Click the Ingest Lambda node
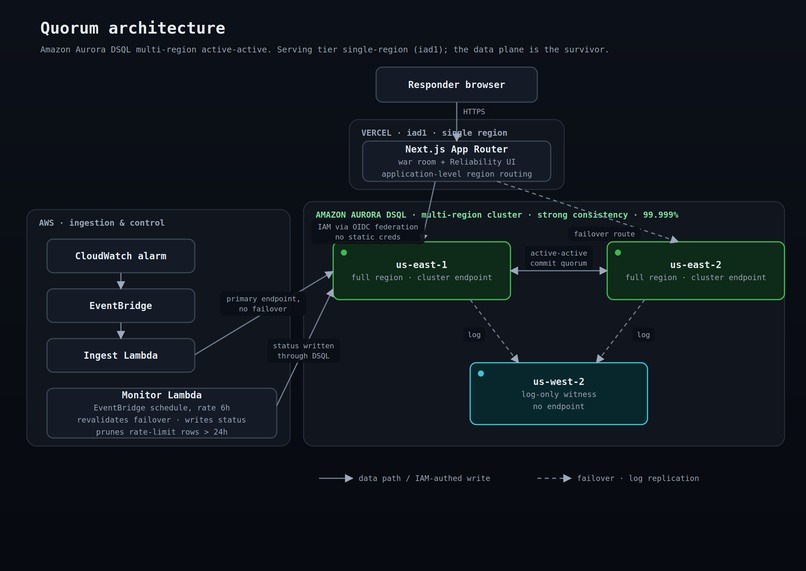The image size is (806, 571). click(x=121, y=355)
